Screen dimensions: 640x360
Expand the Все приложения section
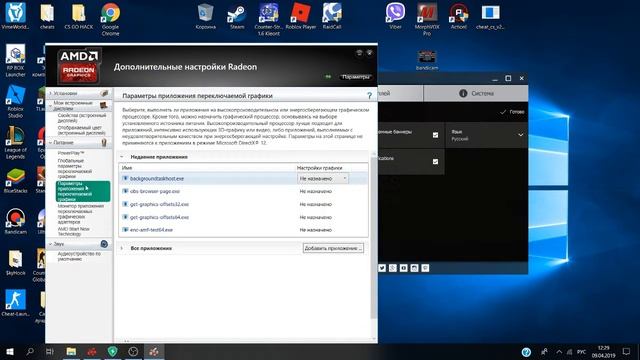pyautogui.click(x=122, y=248)
